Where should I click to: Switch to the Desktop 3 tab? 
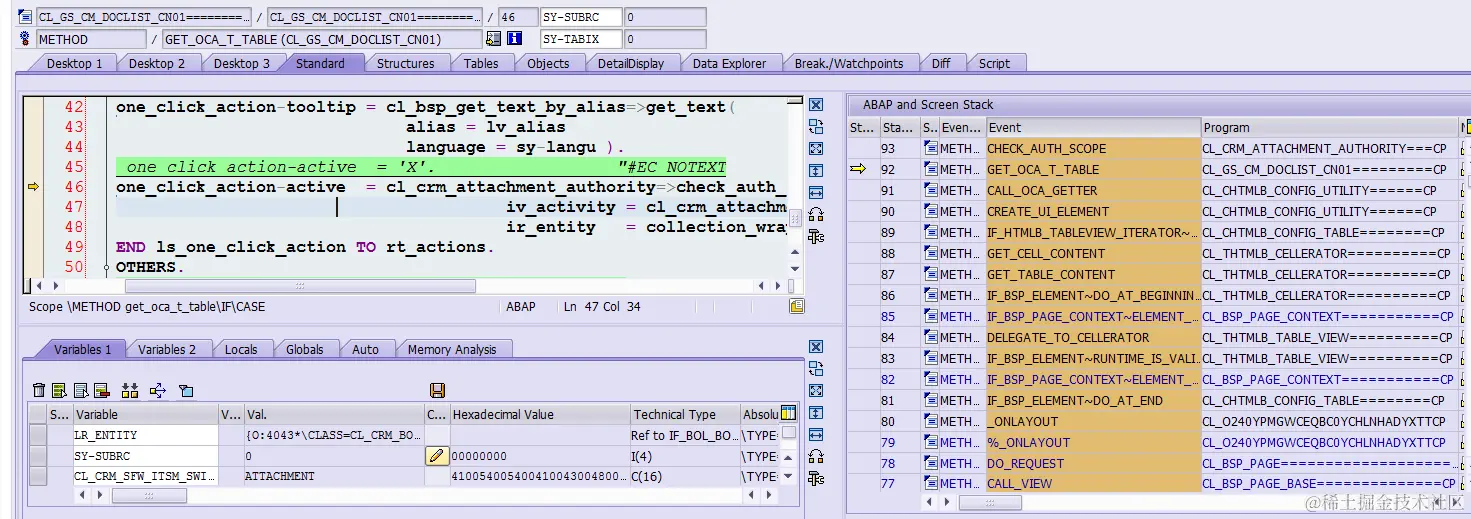pyautogui.click(x=241, y=63)
